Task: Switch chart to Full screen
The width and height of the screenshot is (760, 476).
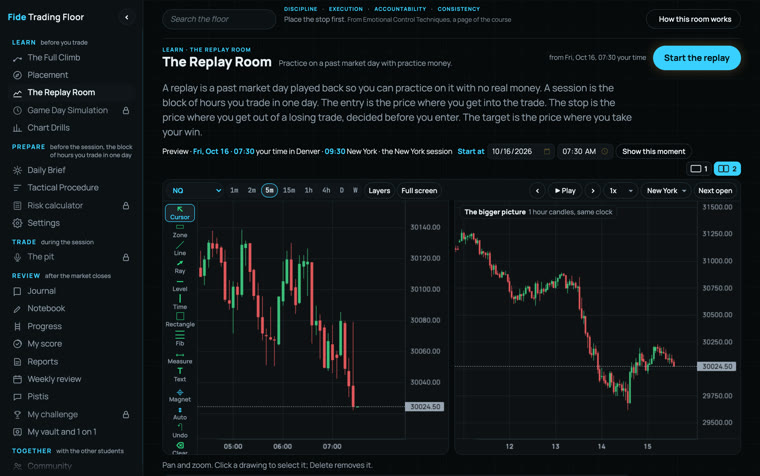Action: click(419, 191)
